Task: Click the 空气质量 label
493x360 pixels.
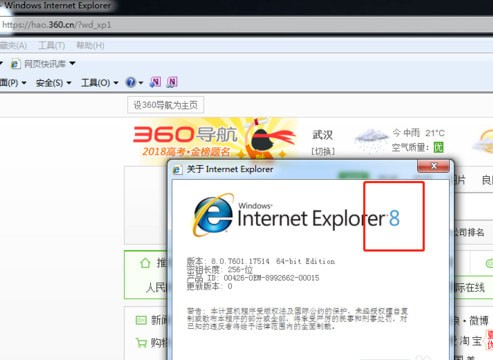Action: tap(410, 147)
